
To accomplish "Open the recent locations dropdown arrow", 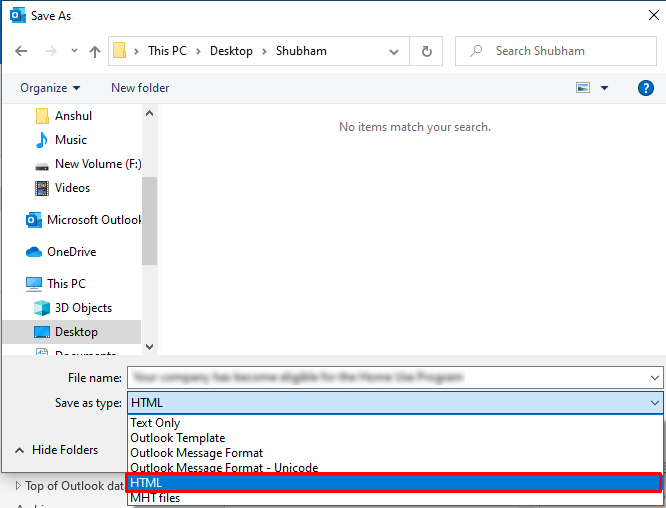I will coord(74,51).
